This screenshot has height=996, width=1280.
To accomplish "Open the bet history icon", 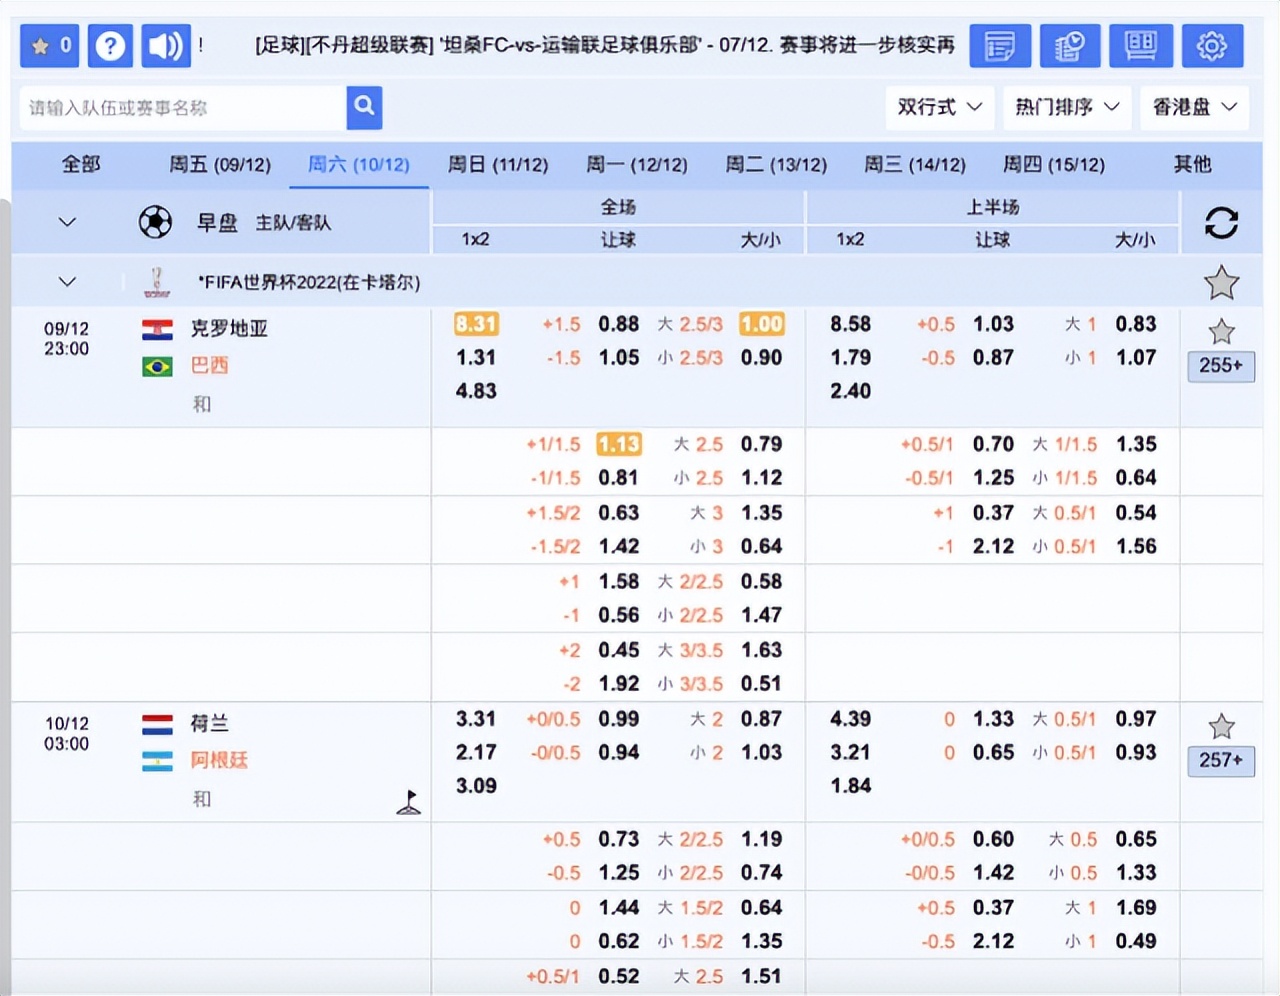I will pyautogui.click(x=1070, y=46).
